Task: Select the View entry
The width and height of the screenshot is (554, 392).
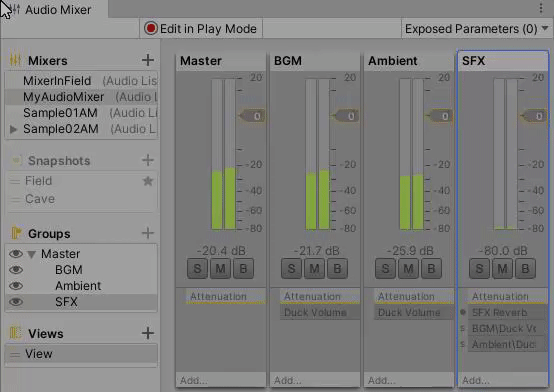Action: click(x=82, y=354)
